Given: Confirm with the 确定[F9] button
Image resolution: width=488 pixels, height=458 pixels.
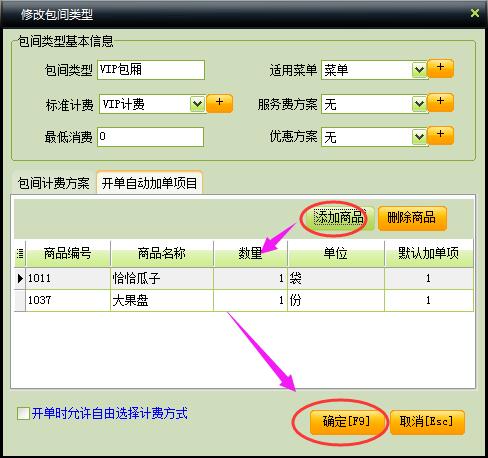Looking at the screenshot, I should [x=347, y=422].
